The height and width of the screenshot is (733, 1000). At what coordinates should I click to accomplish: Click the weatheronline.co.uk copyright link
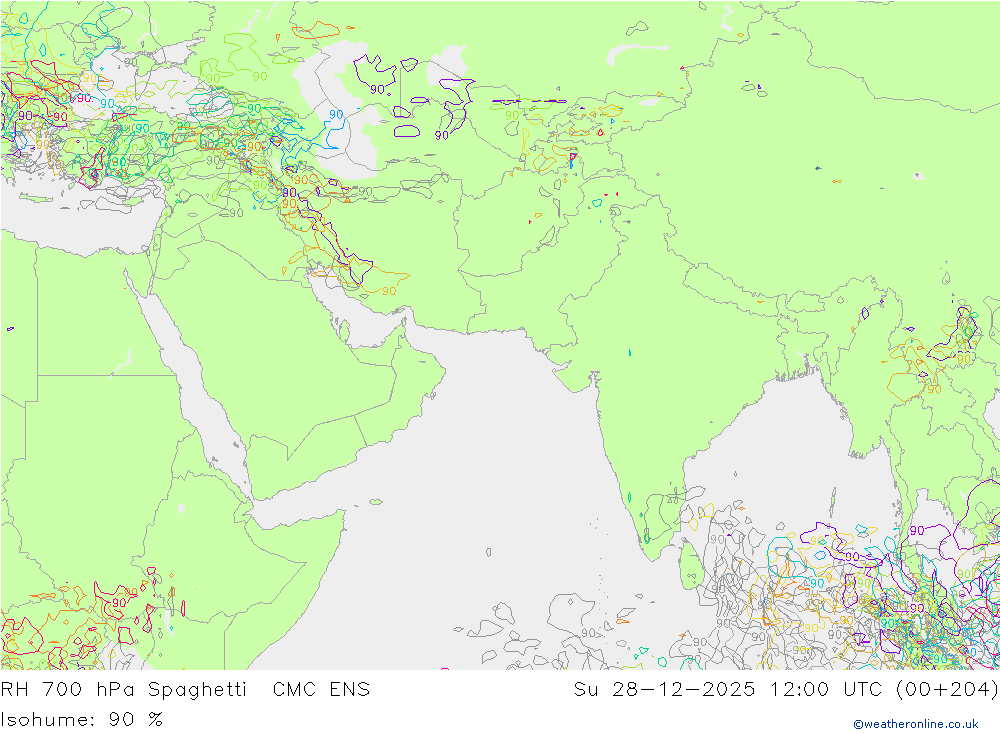916,724
